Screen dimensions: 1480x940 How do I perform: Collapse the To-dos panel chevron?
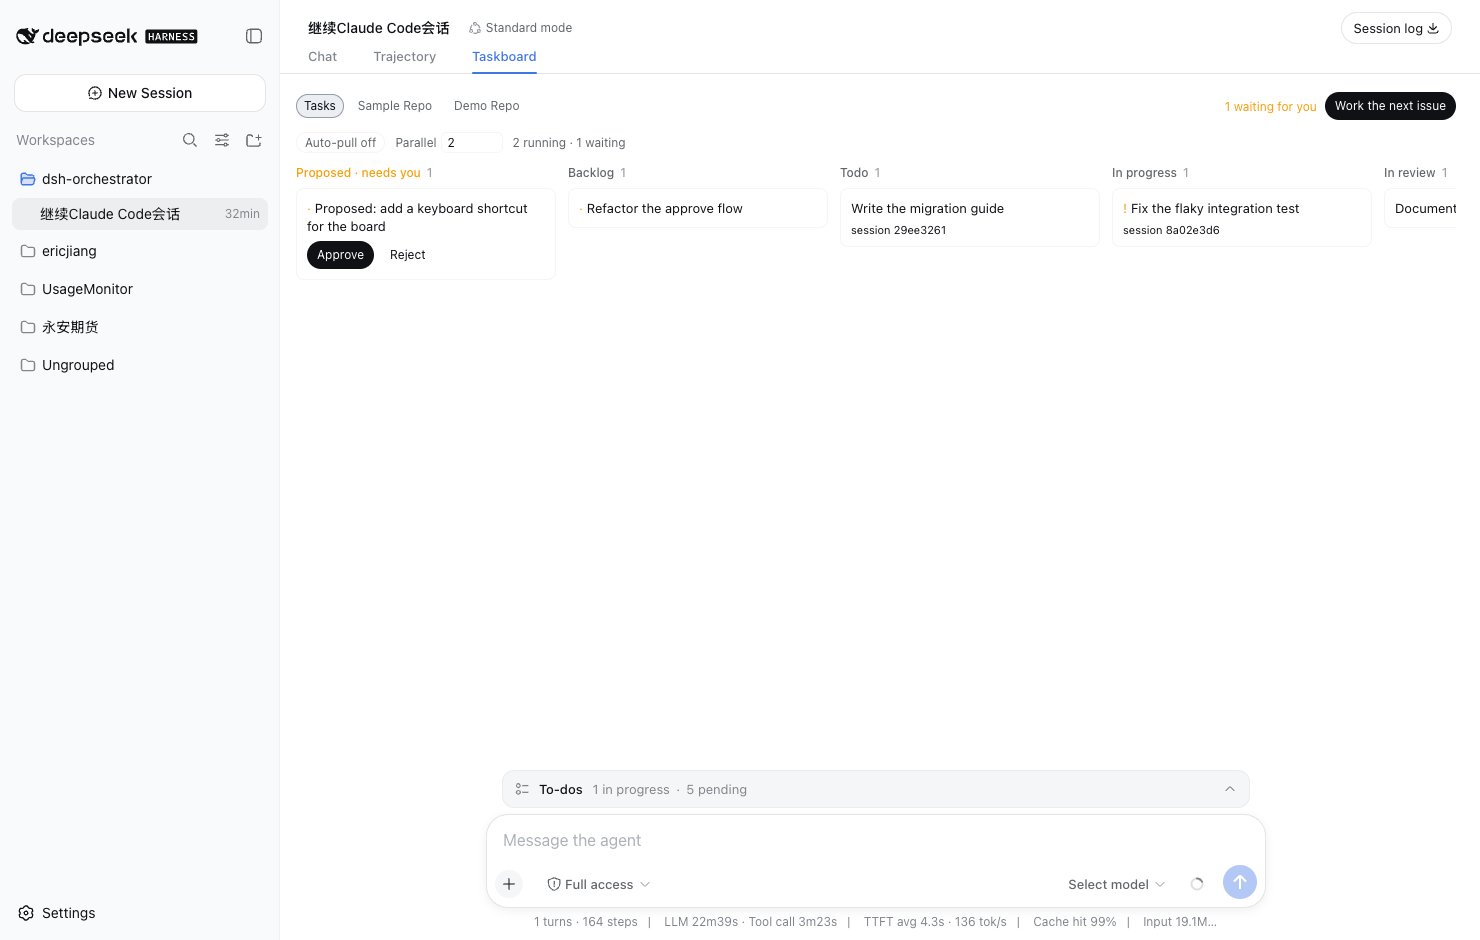tap(1230, 789)
